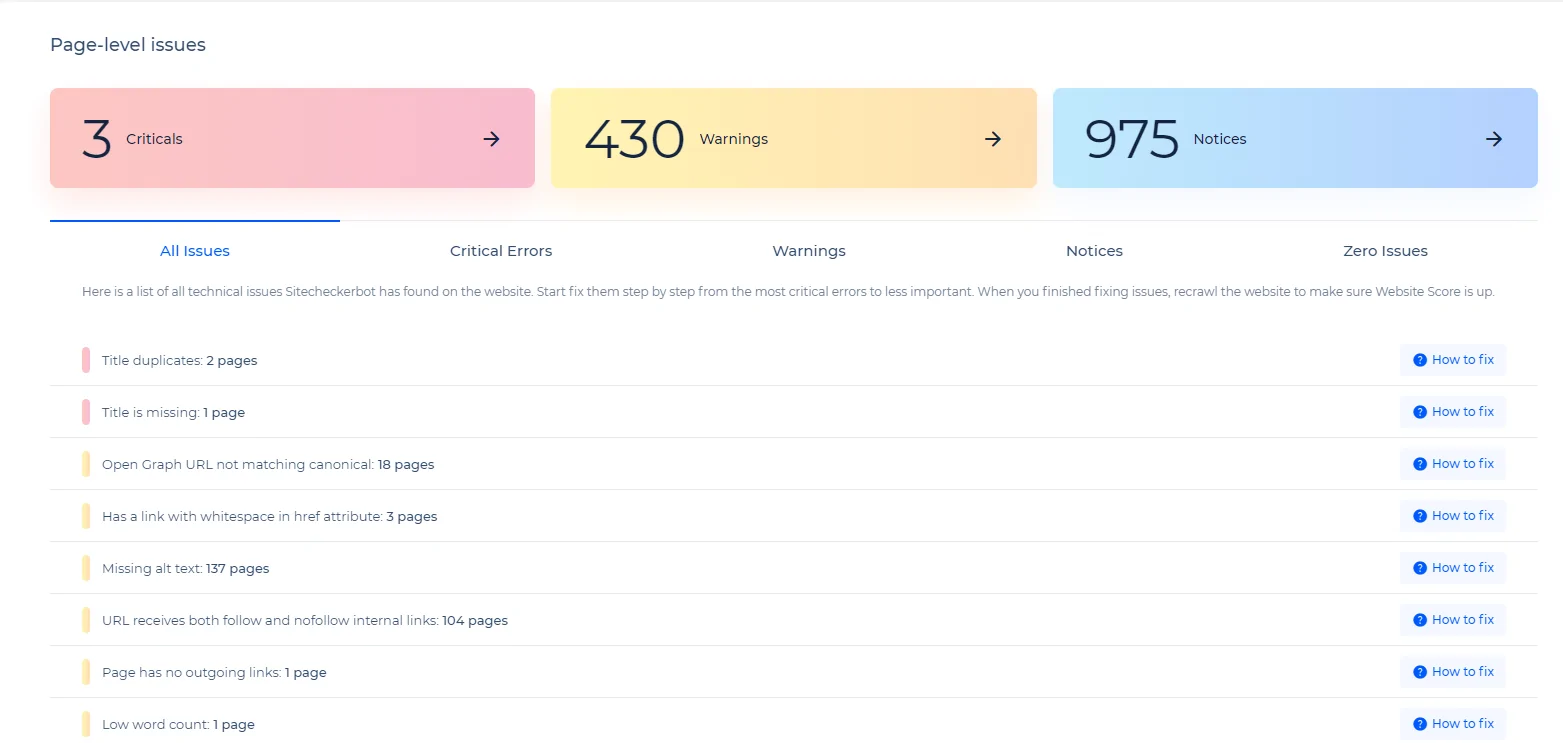Go to the Zero Issues tab
Screen dimensions: 1563x743
(1385, 251)
